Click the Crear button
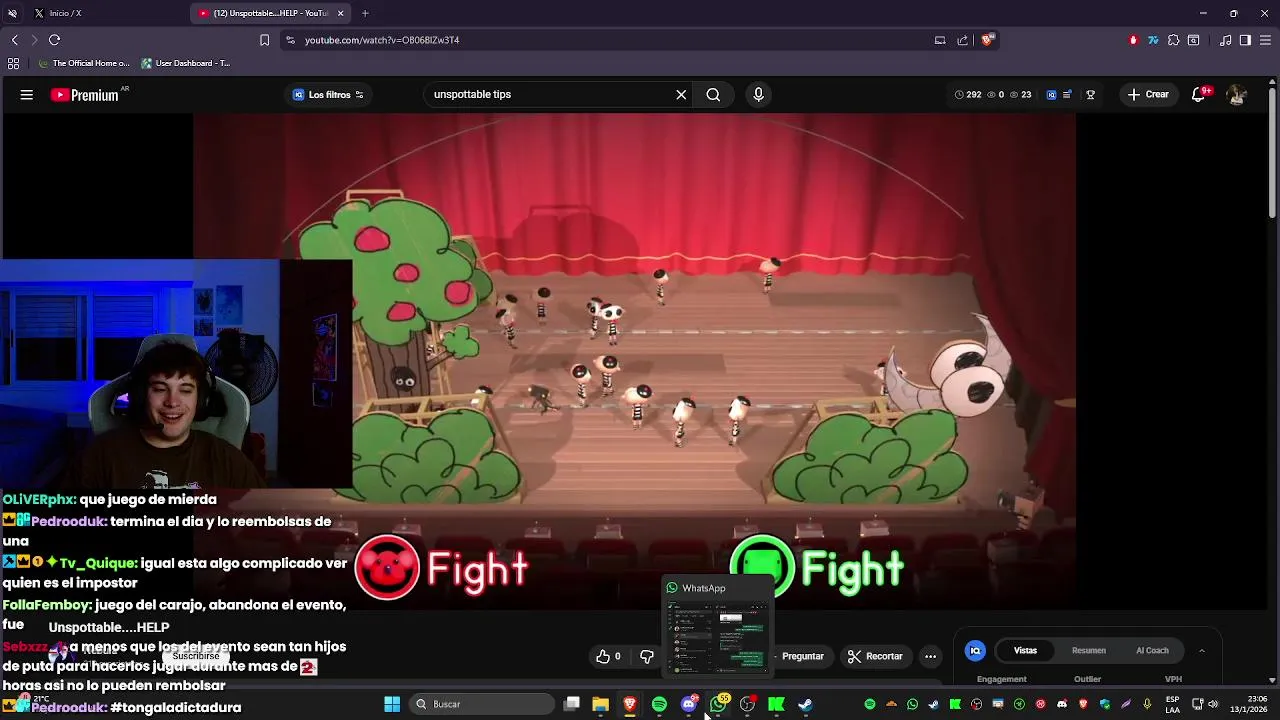 click(x=1147, y=95)
